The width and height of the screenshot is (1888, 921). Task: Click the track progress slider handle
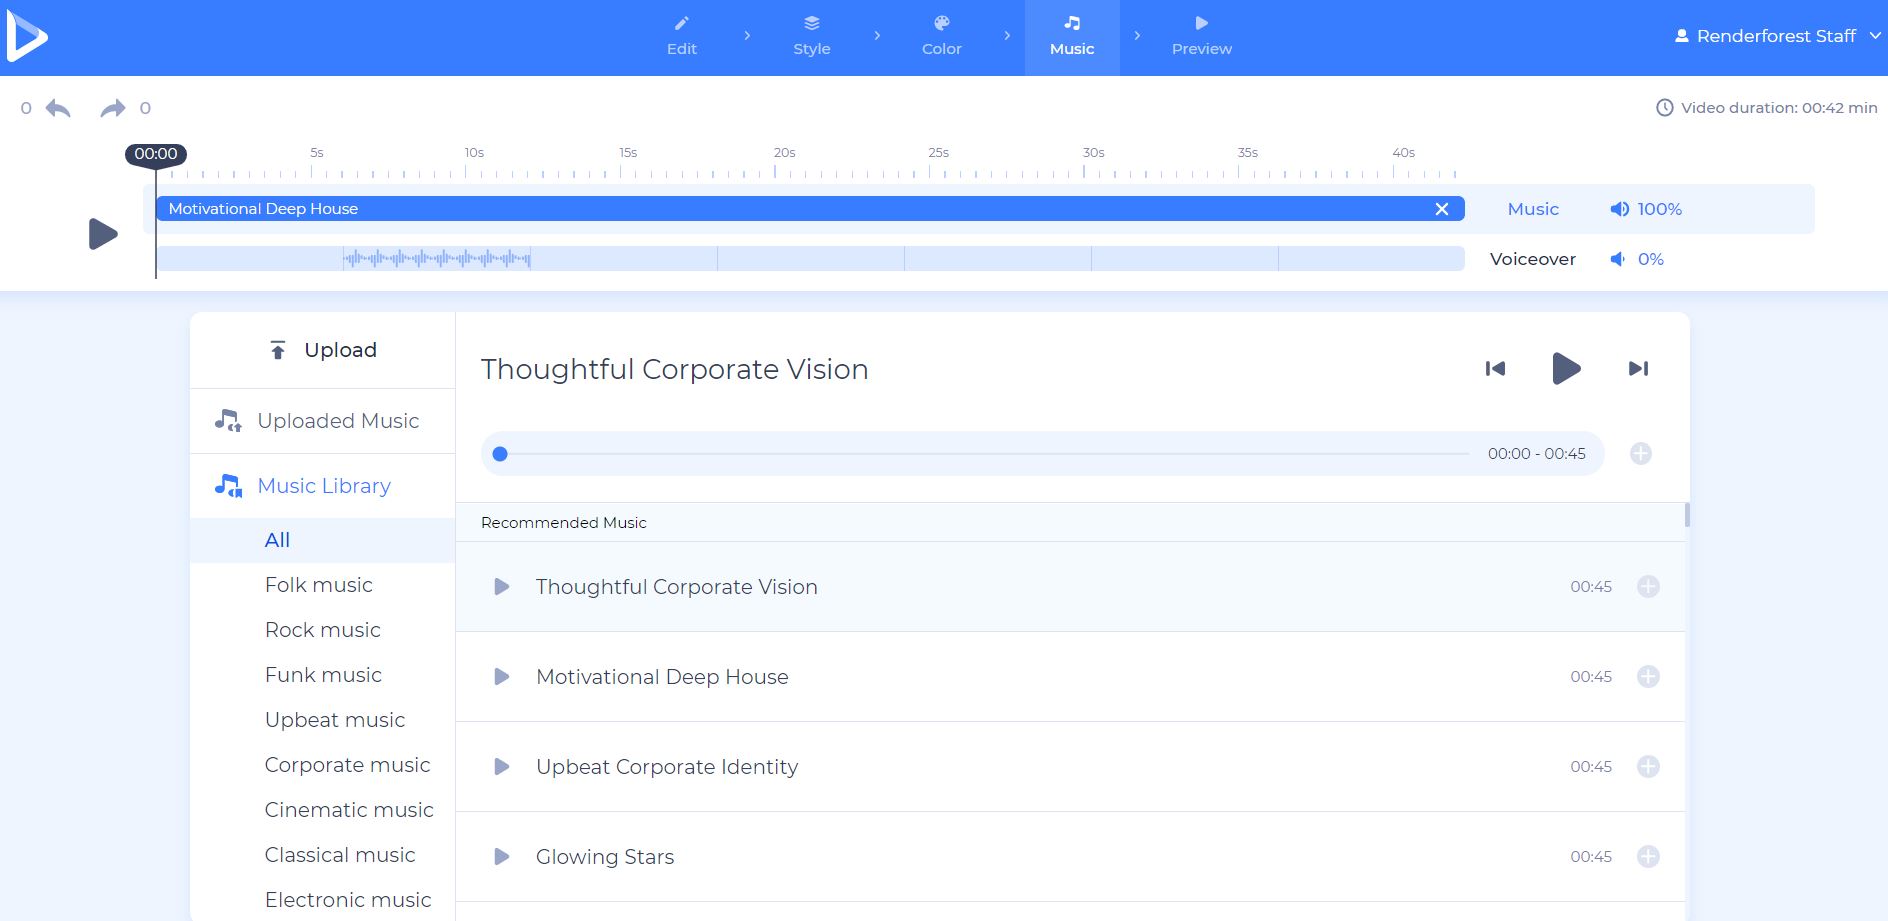click(501, 454)
